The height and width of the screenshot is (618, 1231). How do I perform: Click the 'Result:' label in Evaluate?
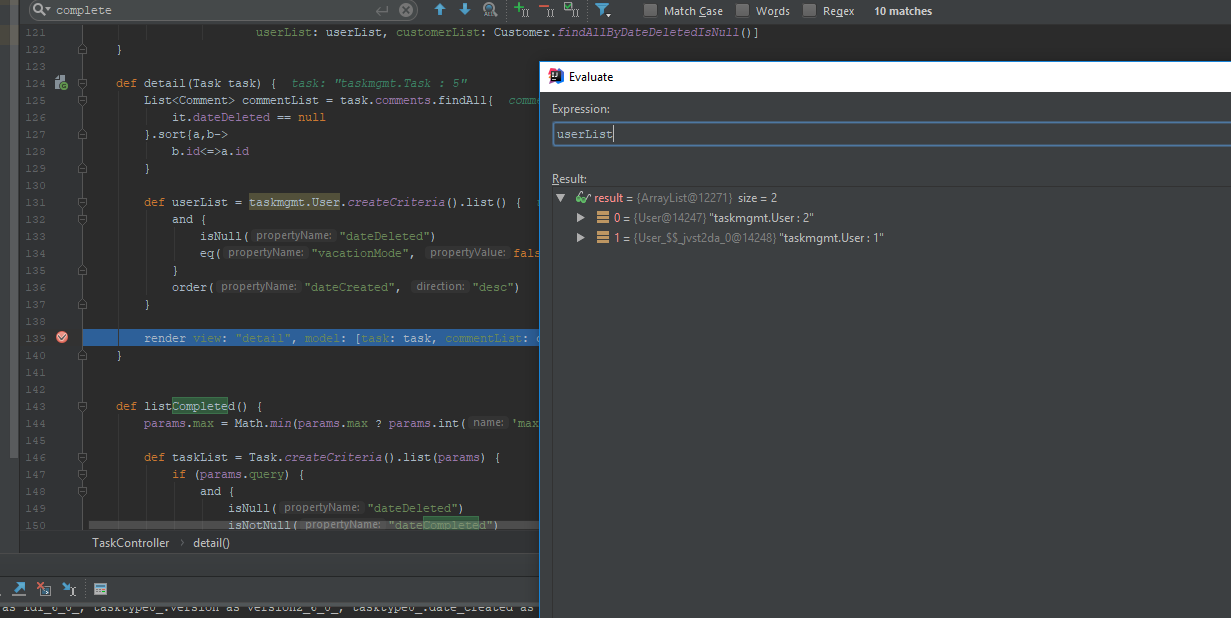(569, 179)
